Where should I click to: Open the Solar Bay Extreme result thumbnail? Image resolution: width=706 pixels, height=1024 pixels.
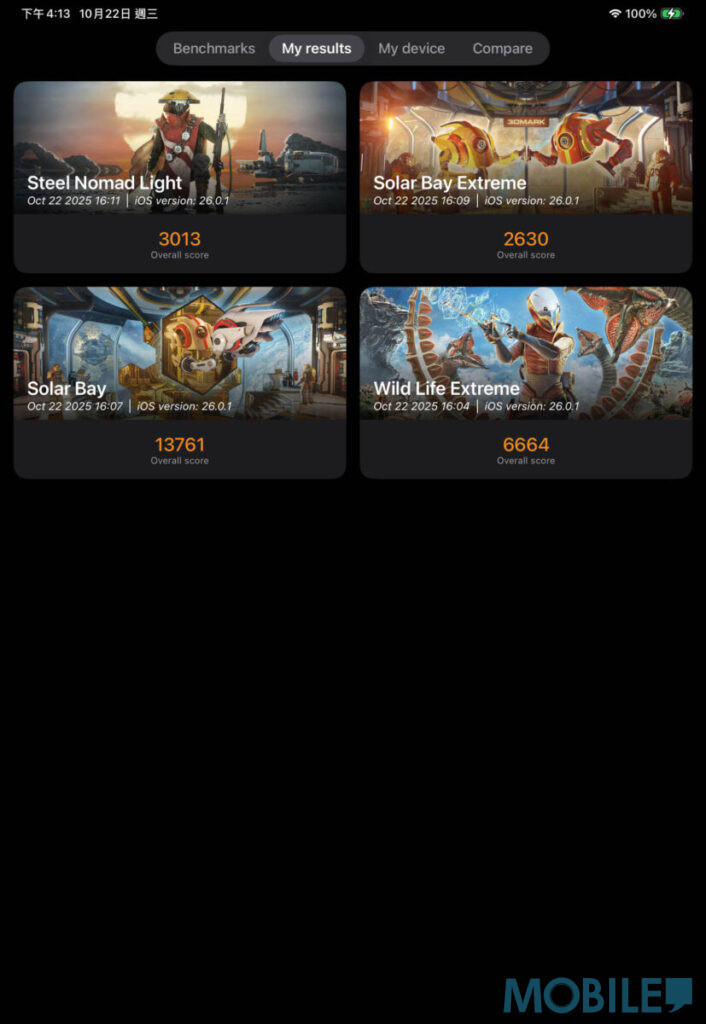(526, 148)
